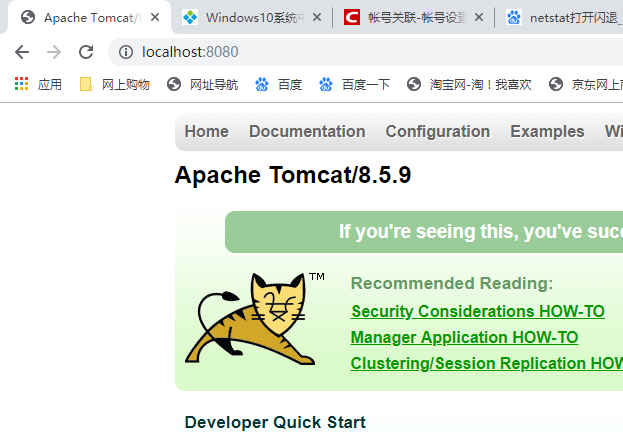This screenshot has width=623, height=432.
Task: Switch to the Windows10系统 tab
Action: 252,17
